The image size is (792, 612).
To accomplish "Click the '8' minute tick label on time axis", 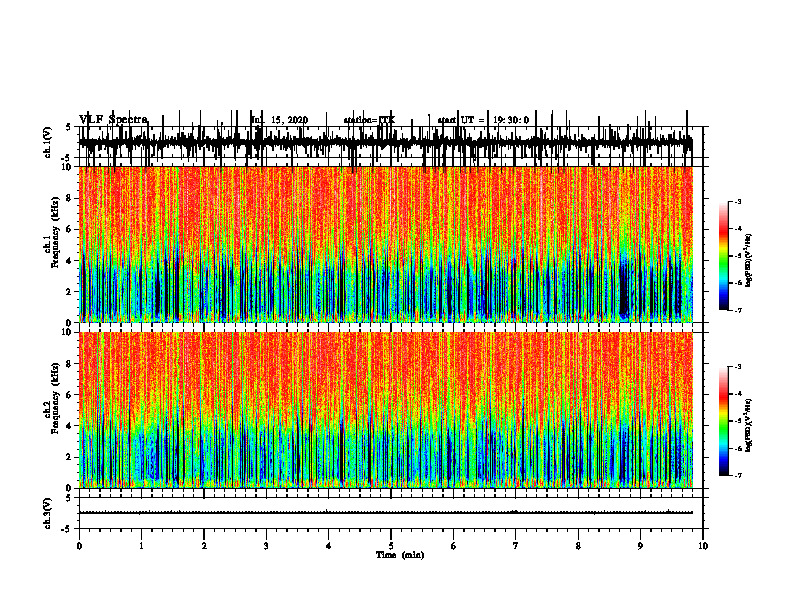I will tap(578, 546).
